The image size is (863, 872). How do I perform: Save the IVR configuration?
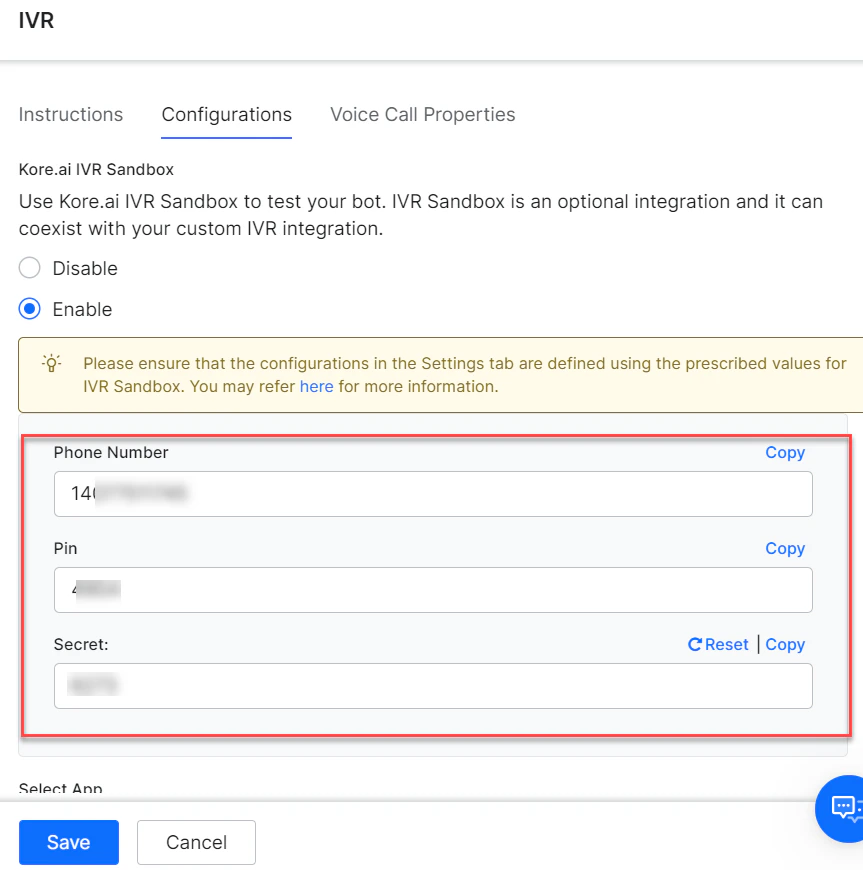(68, 842)
